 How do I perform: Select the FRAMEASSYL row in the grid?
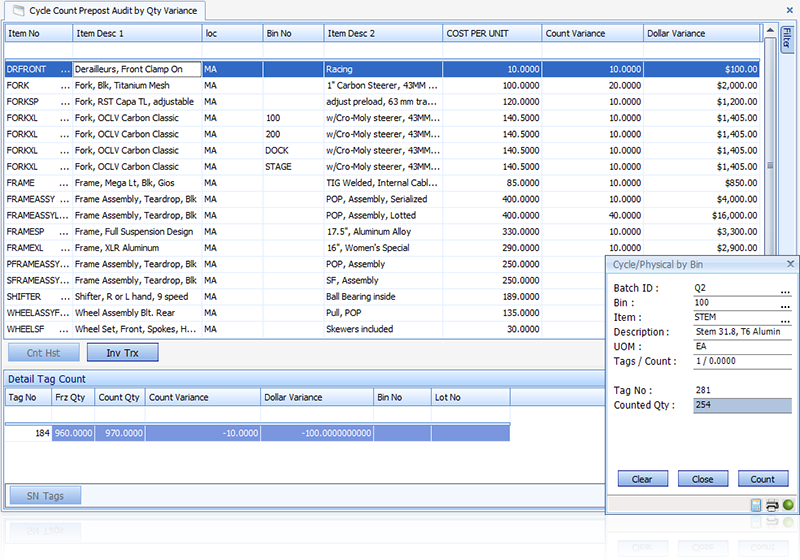click(36, 215)
